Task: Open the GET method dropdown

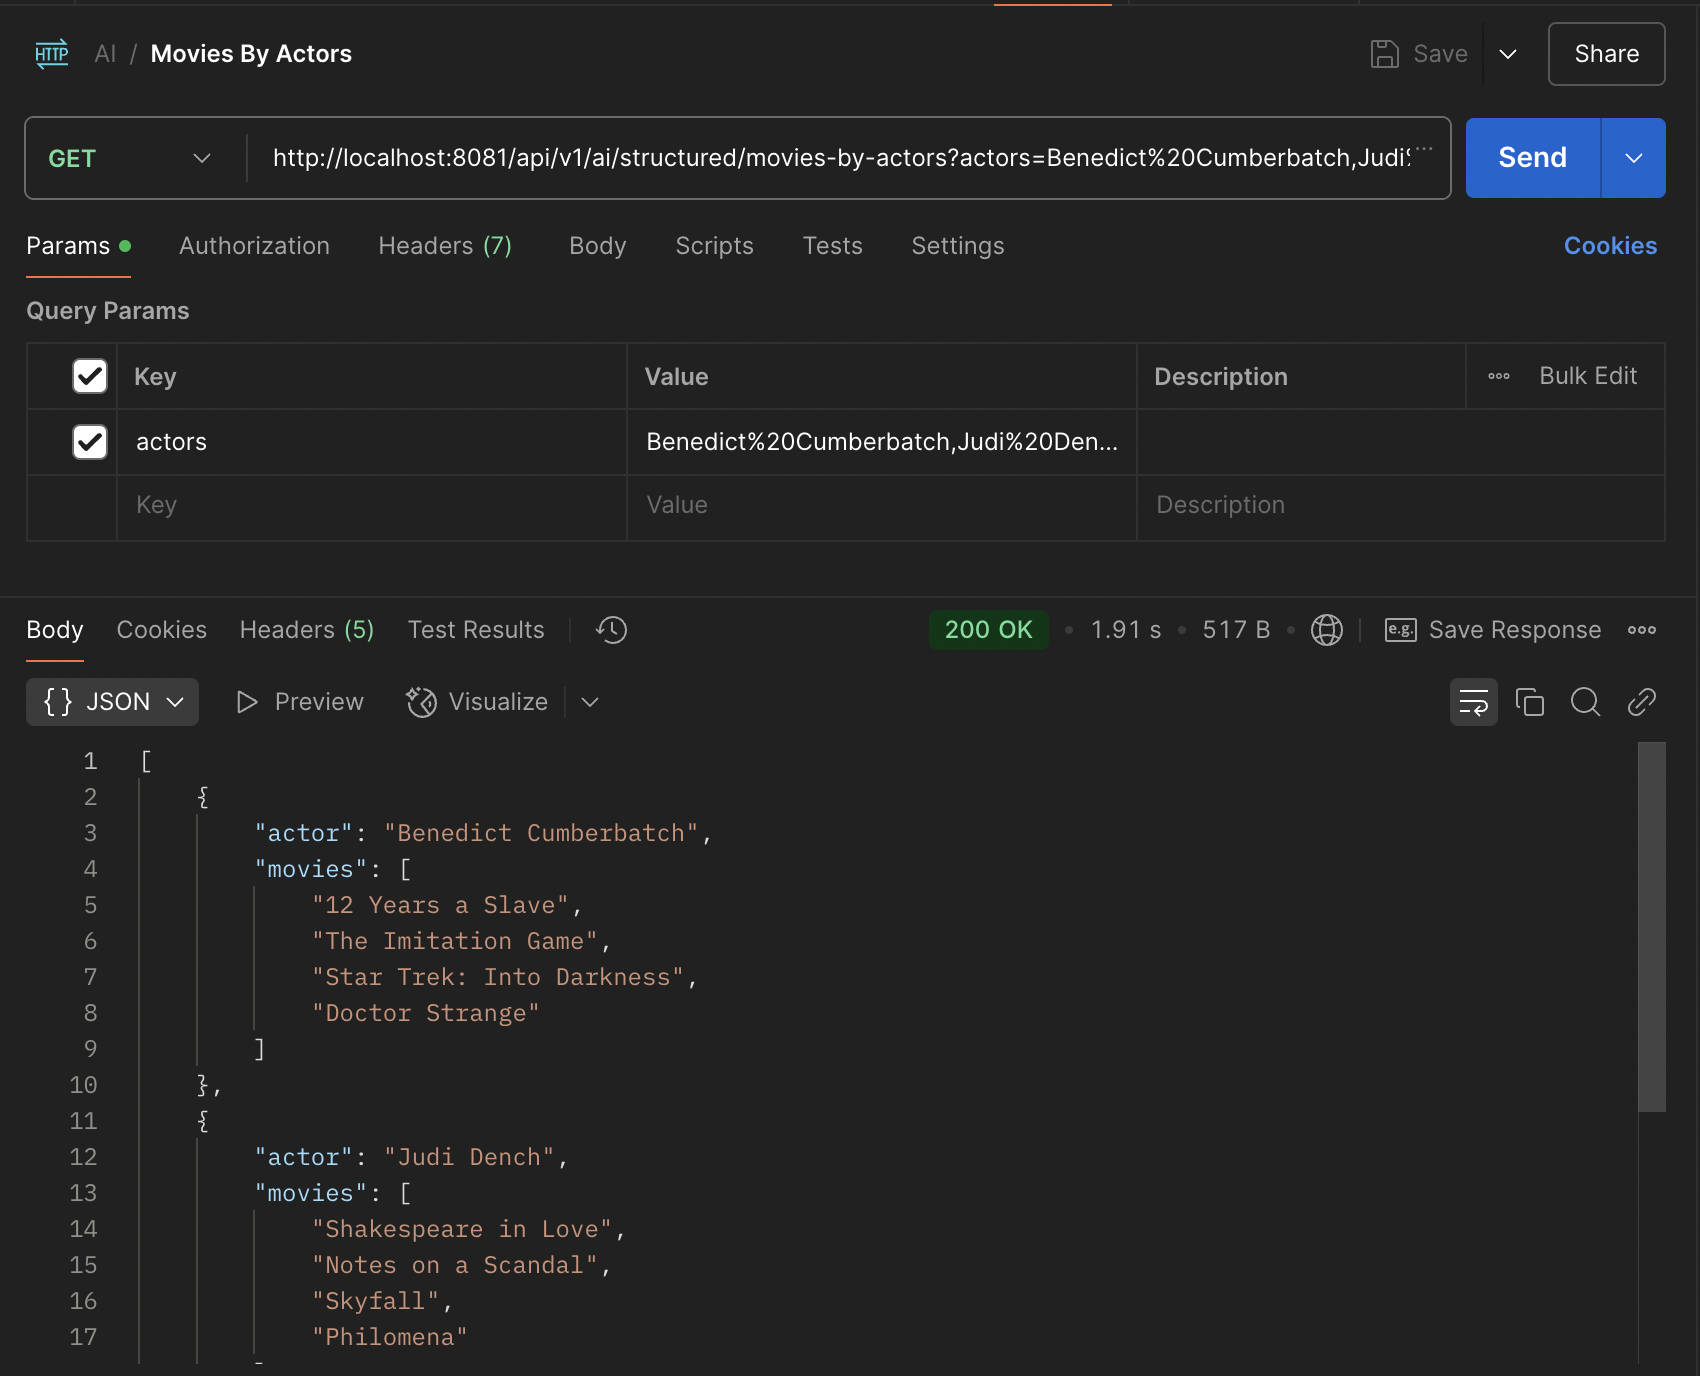Action: (130, 158)
